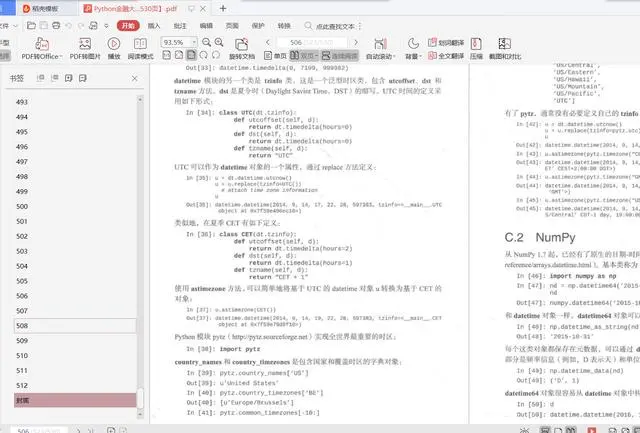Go to next page arrow
This screenshot has height=433, width=640.
356,42
